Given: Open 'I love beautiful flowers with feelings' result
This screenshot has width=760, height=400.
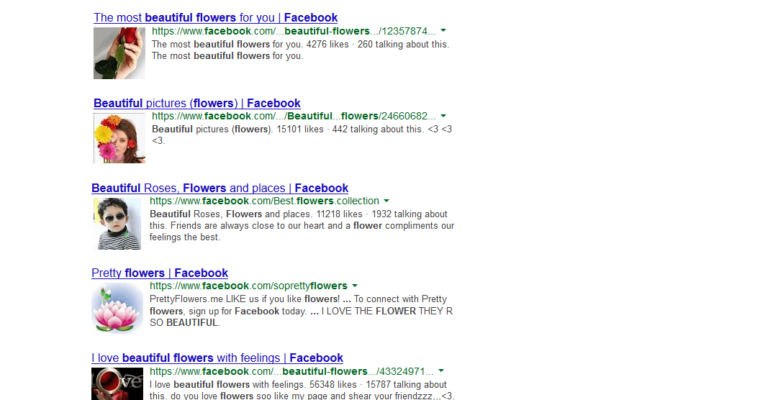Looking at the screenshot, I should click(217, 358).
